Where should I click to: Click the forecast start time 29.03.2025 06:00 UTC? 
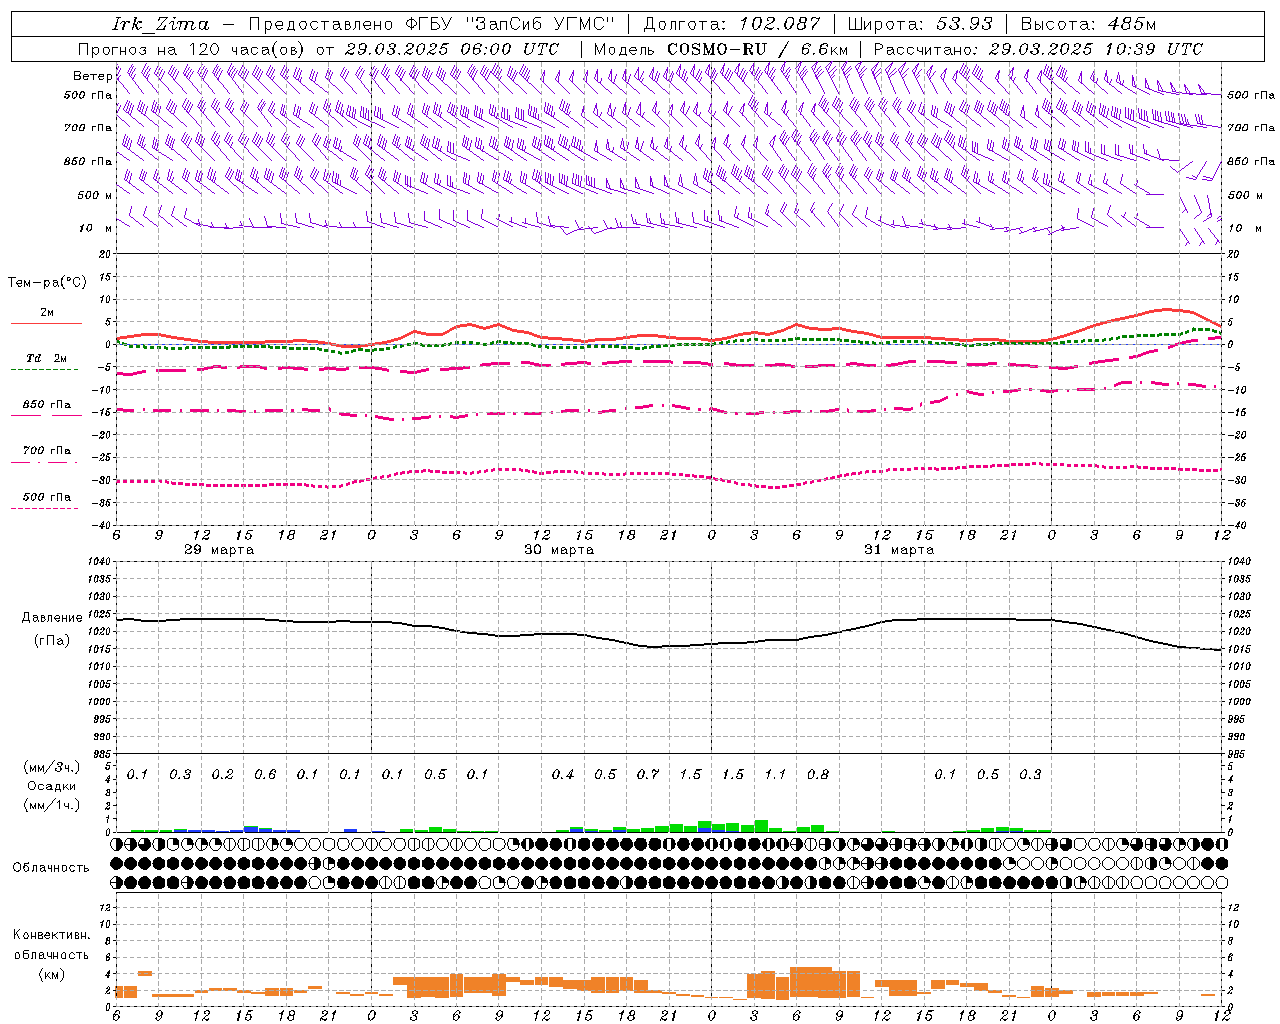pos(451,49)
